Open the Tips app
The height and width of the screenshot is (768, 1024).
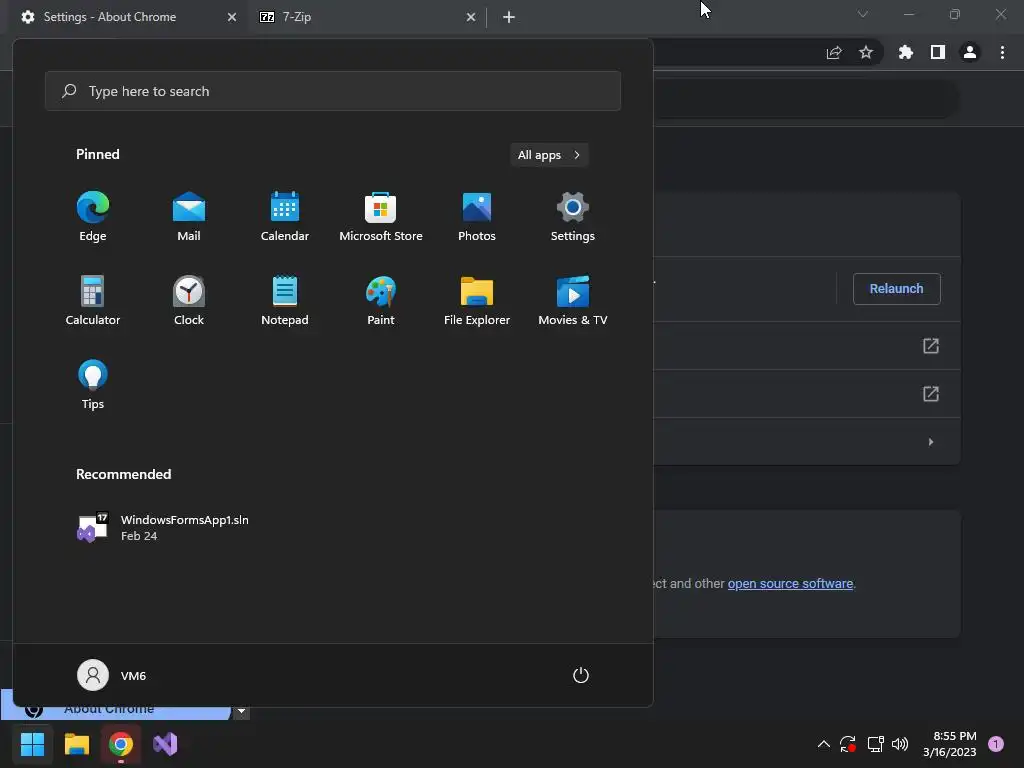tap(93, 385)
